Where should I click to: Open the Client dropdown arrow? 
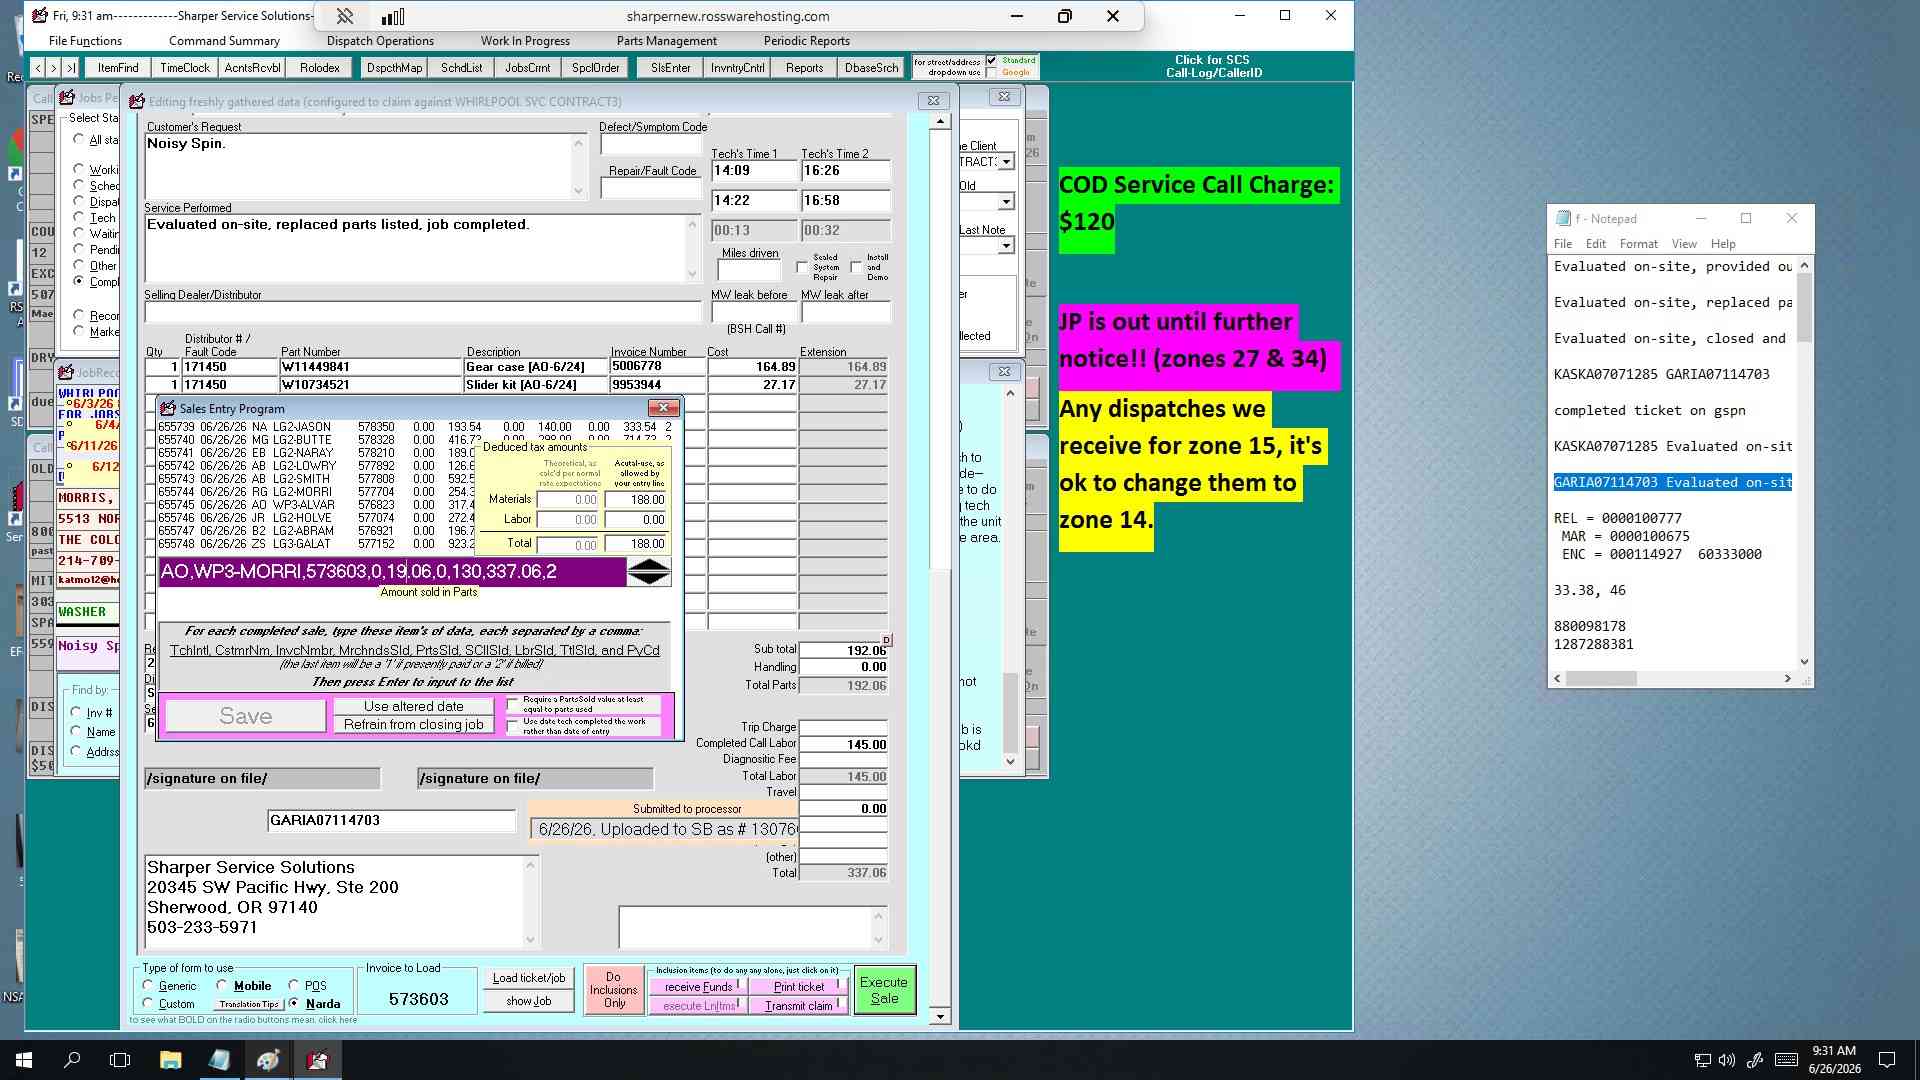coord(1006,162)
